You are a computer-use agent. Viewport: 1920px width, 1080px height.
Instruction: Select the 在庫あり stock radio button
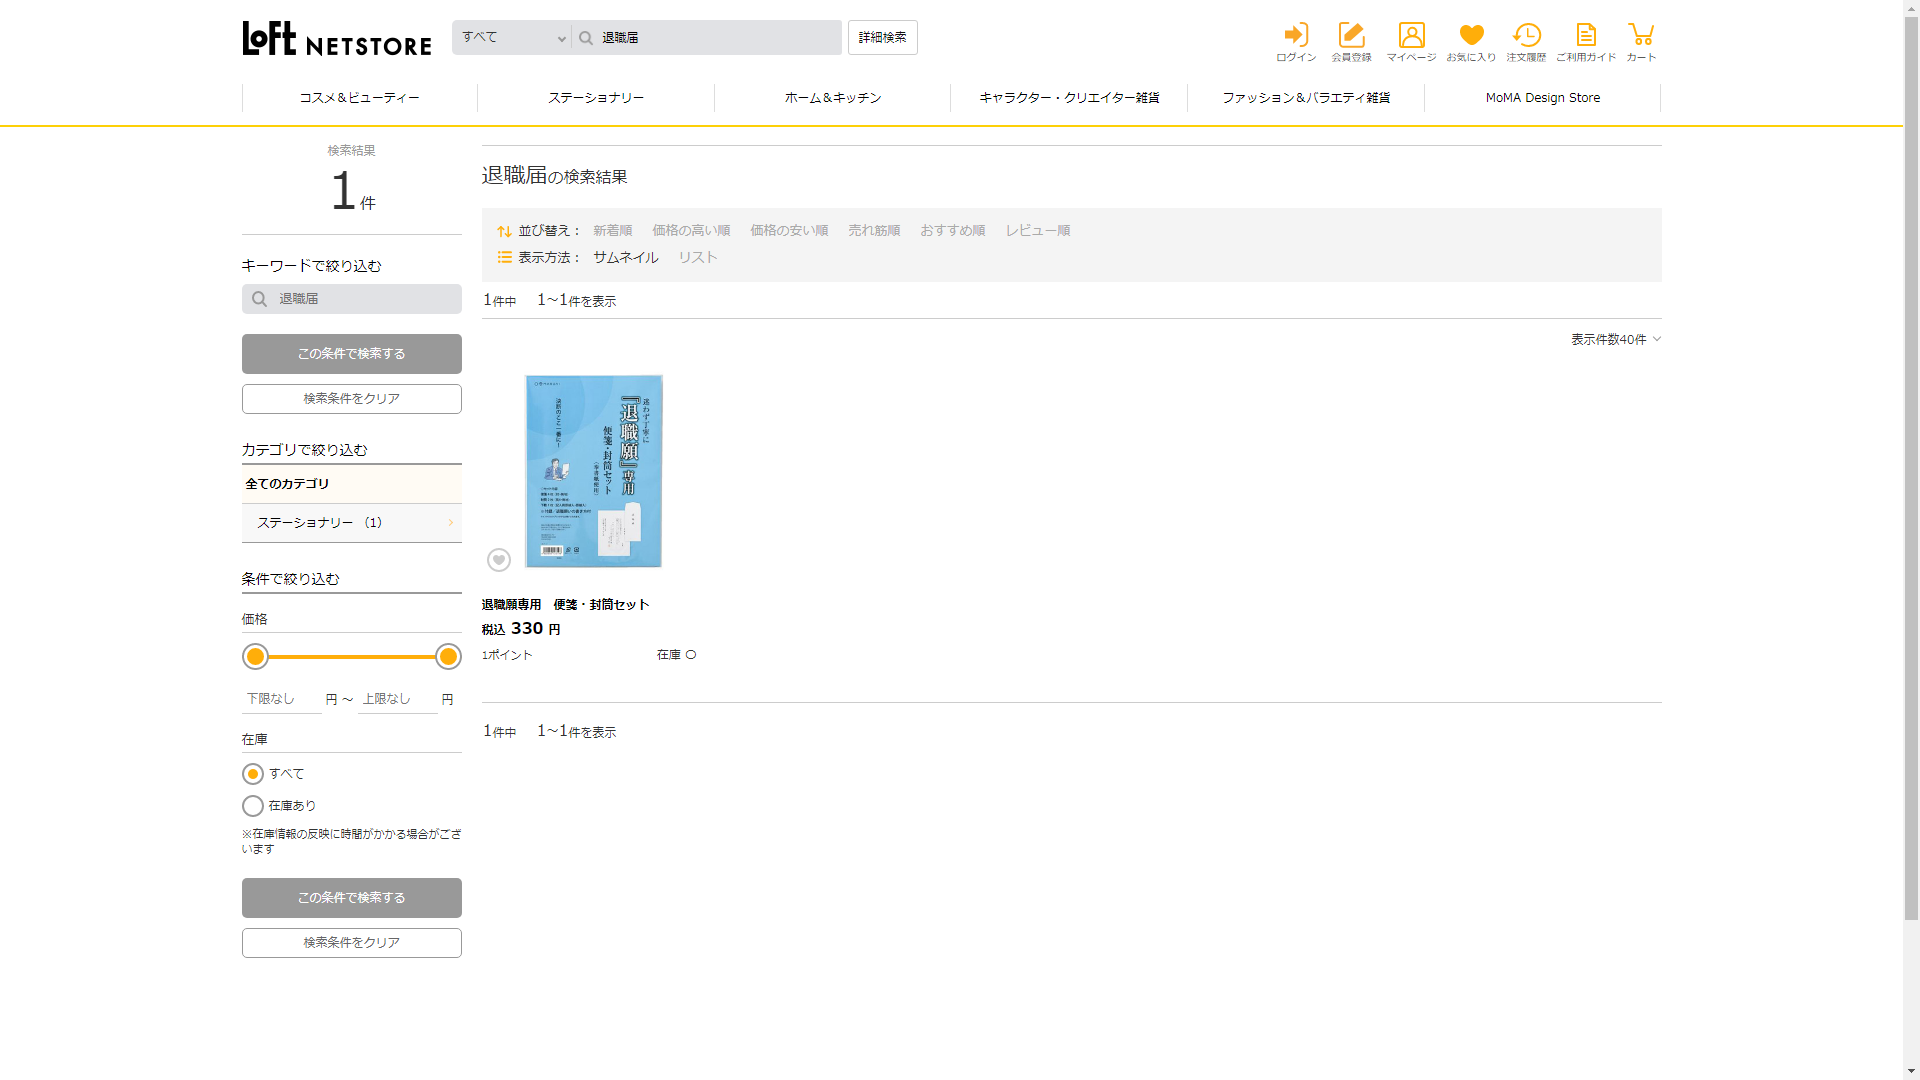(253, 806)
